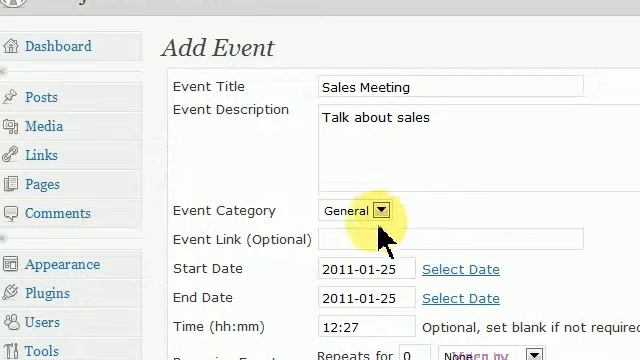Screen dimensions: 640x360
Task: Click the Event Category label
Action: (224, 211)
